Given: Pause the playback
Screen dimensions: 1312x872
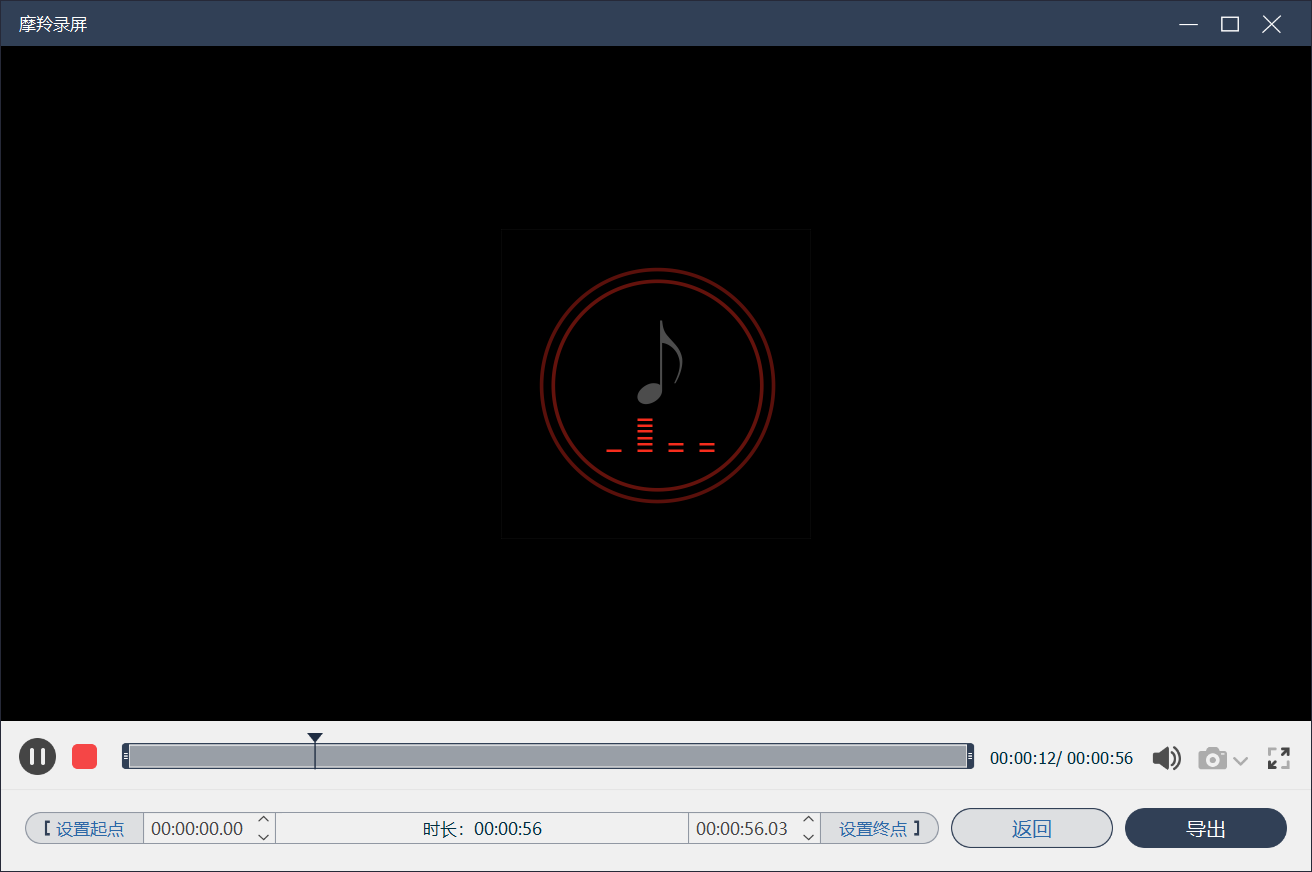Looking at the screenshot, I should click(37, 756).
